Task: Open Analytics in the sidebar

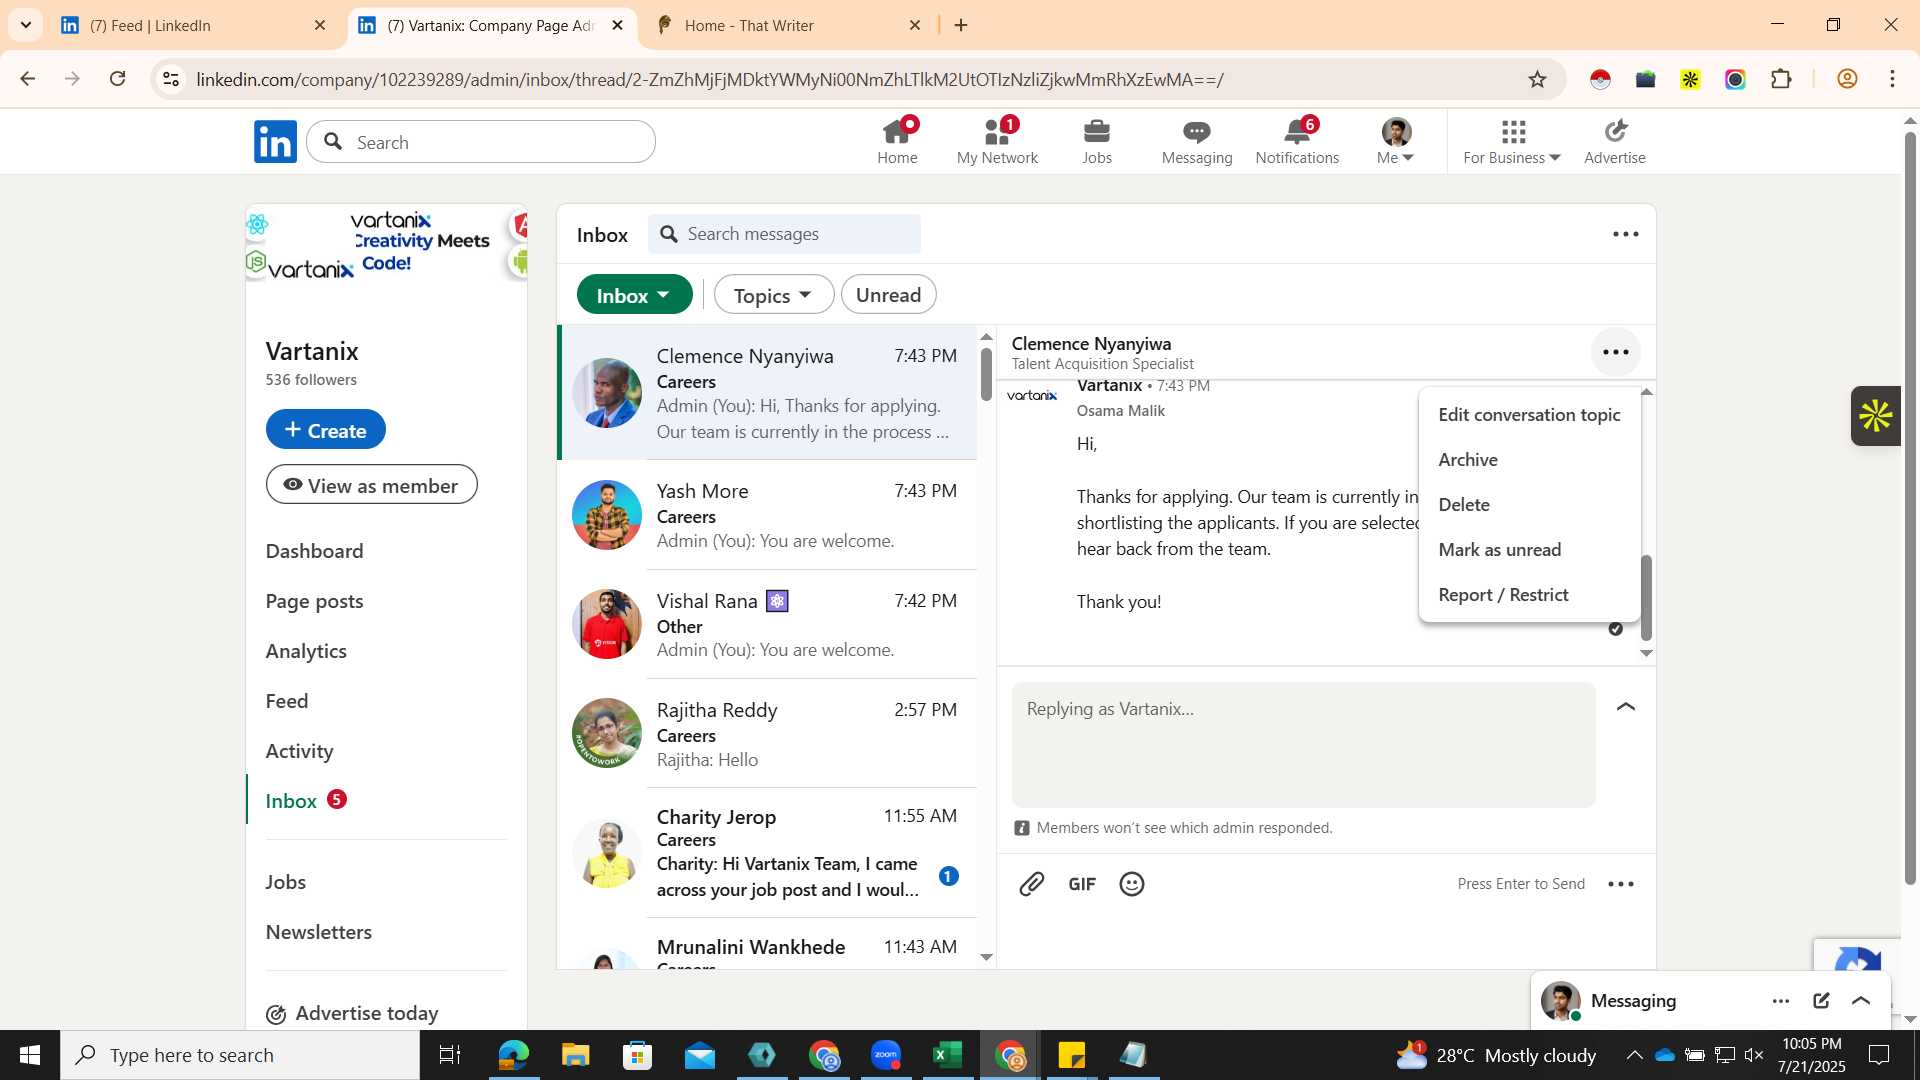Action: click(306, 651)
